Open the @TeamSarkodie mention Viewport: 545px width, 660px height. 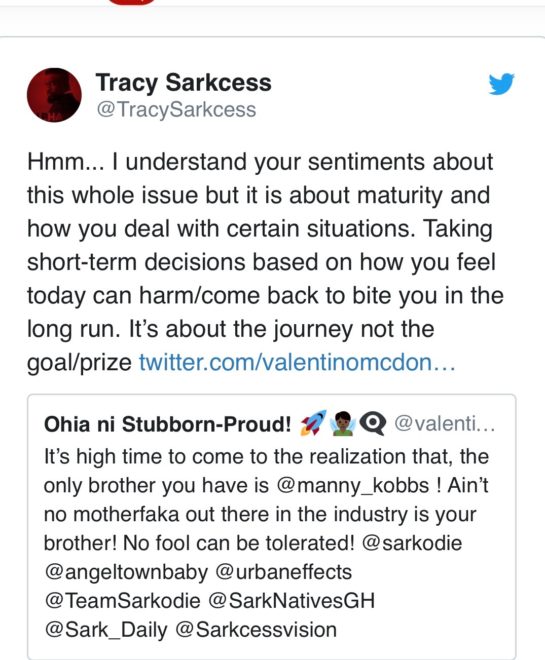pyautogui.click(x=122, y=601)
